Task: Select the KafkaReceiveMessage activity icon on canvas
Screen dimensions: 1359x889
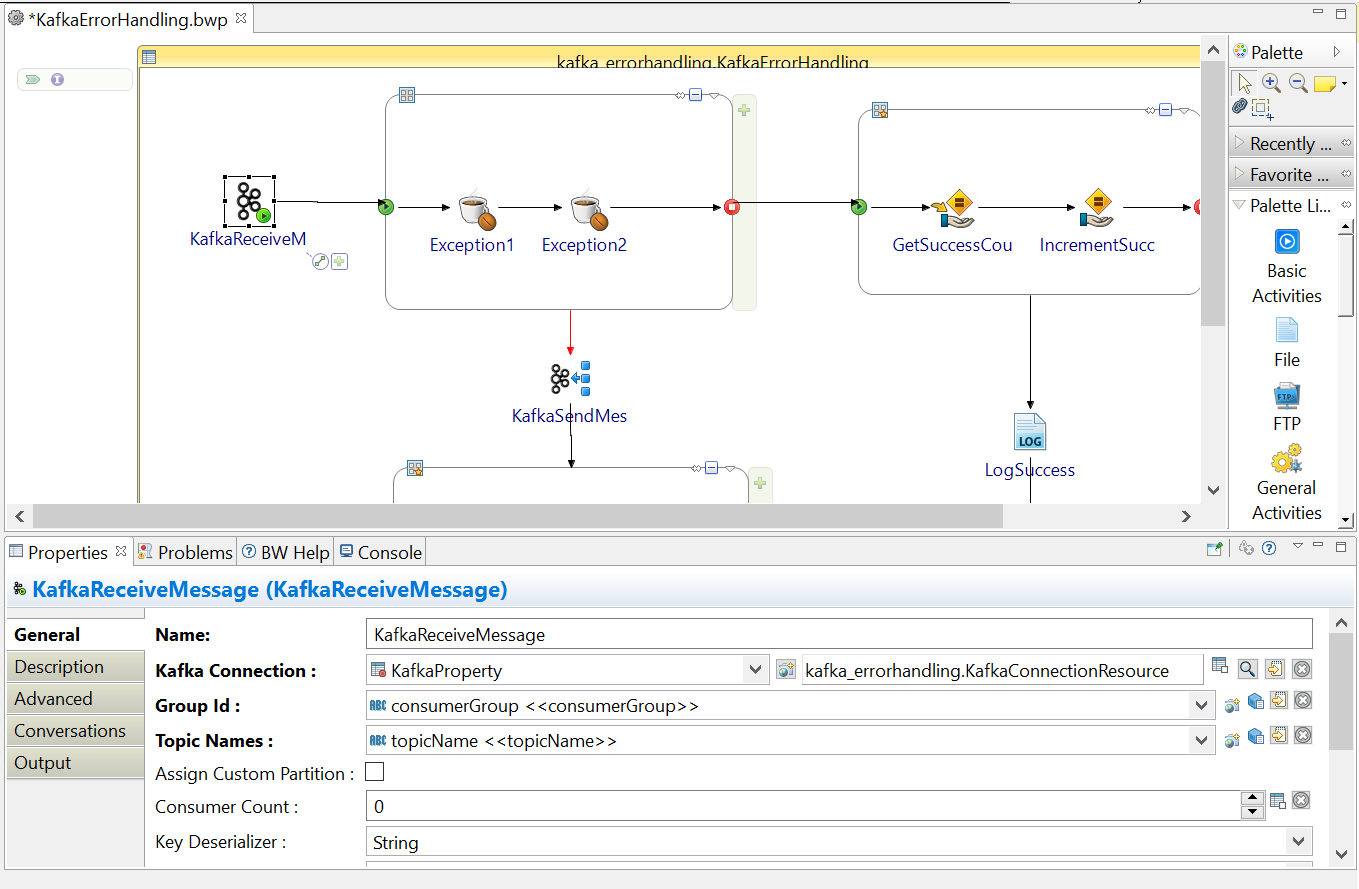Action: click(249, 201)
